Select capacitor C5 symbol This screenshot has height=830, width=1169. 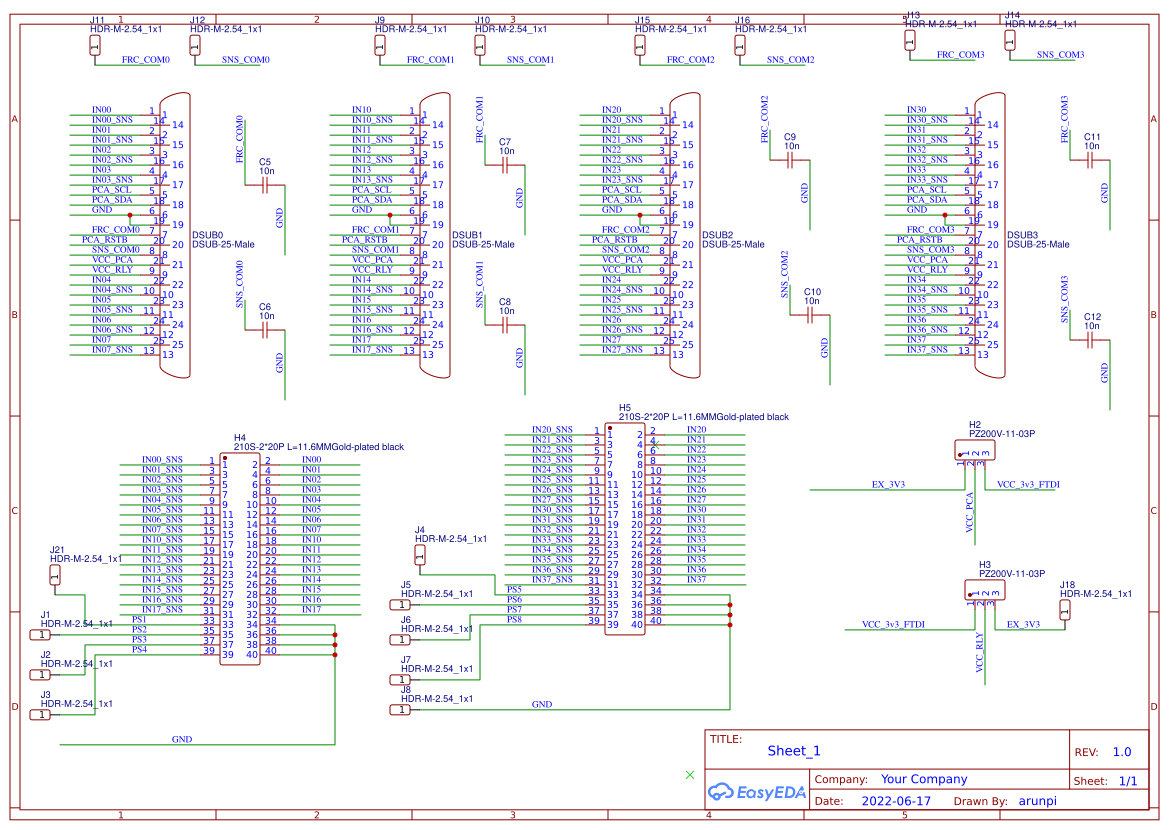click(x=265, y=187)
